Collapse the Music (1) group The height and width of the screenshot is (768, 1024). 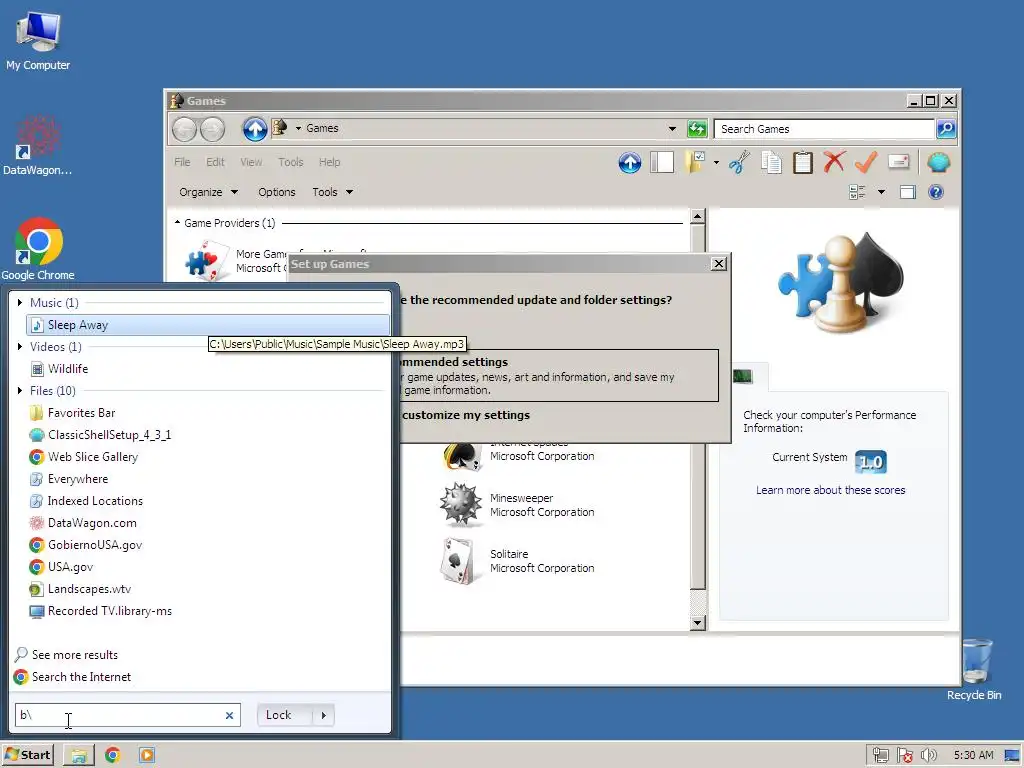click(20, 302)
